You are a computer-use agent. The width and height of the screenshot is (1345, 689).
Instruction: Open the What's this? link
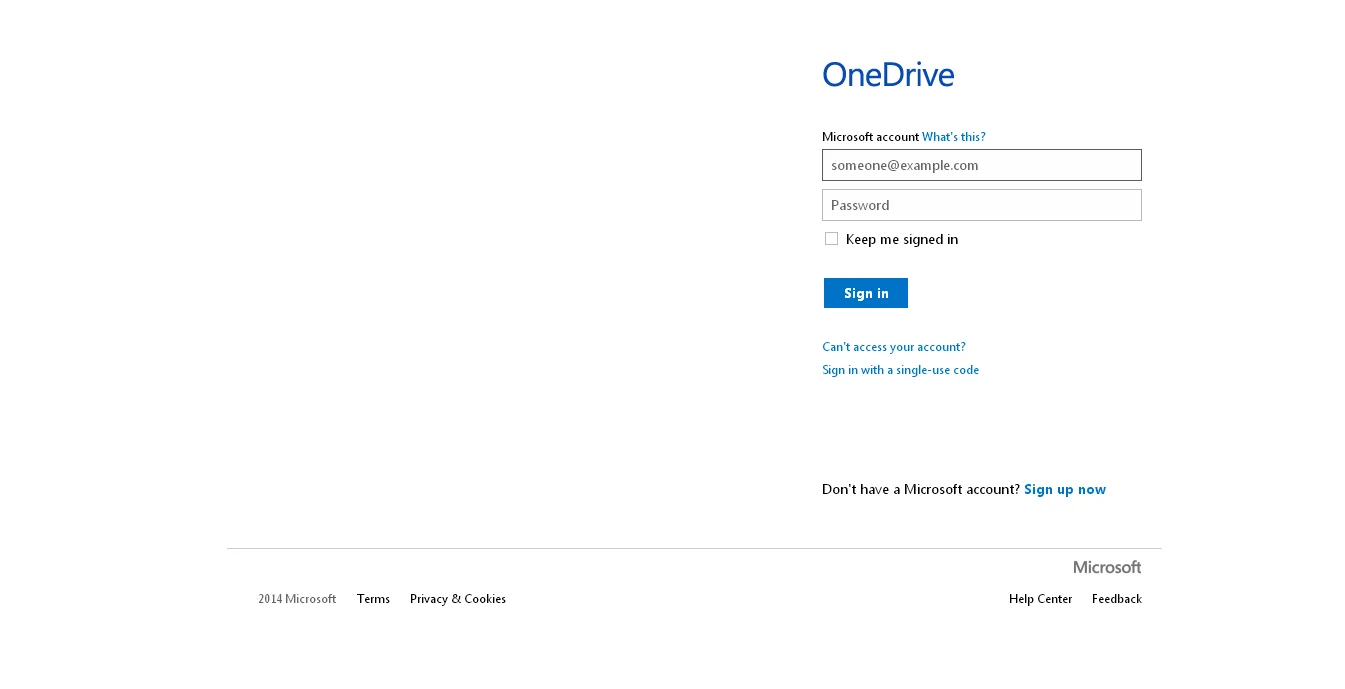coord(953,137)
